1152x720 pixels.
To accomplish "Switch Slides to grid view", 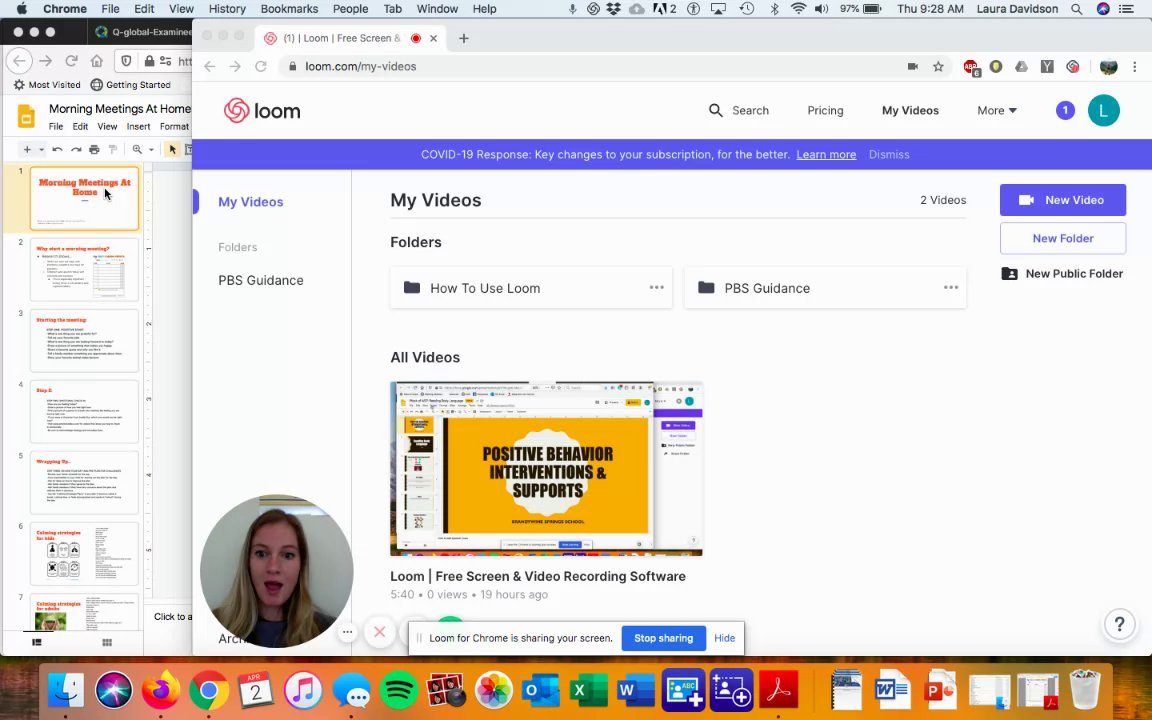I will click(x=107, y=642).
